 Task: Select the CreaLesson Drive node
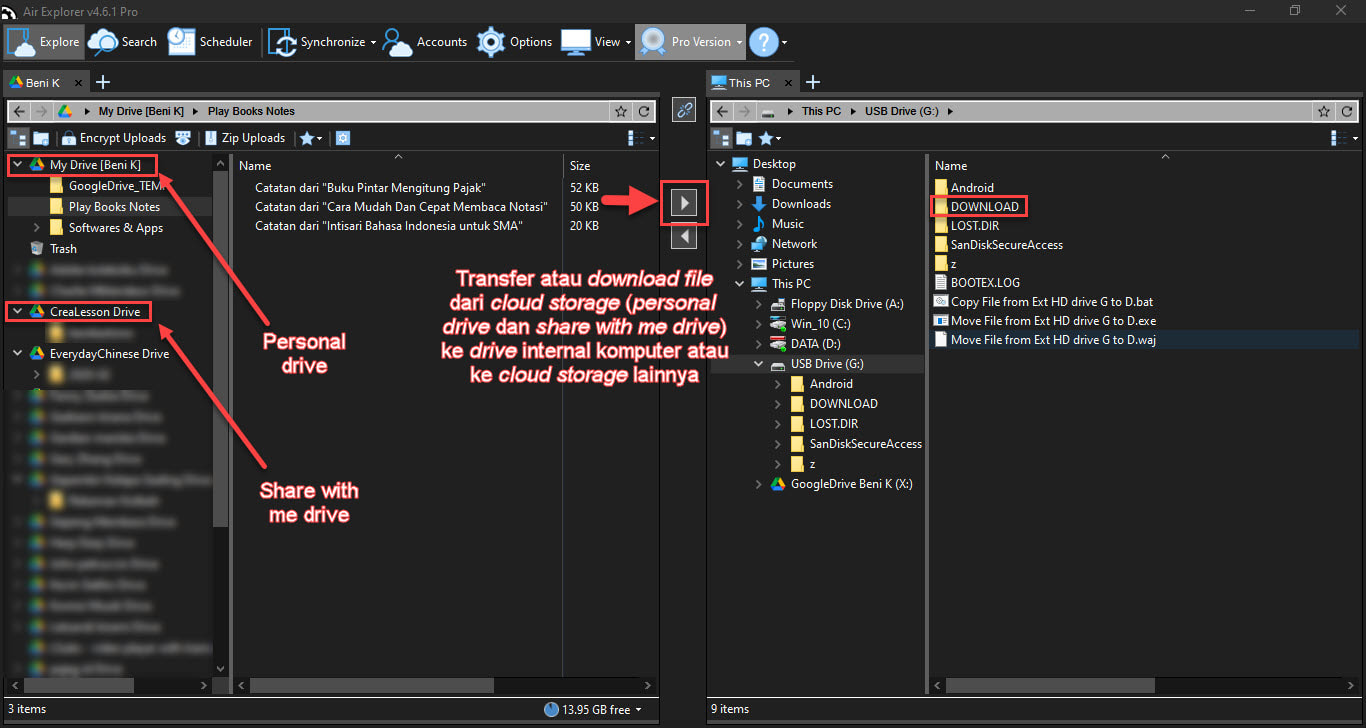95,312
